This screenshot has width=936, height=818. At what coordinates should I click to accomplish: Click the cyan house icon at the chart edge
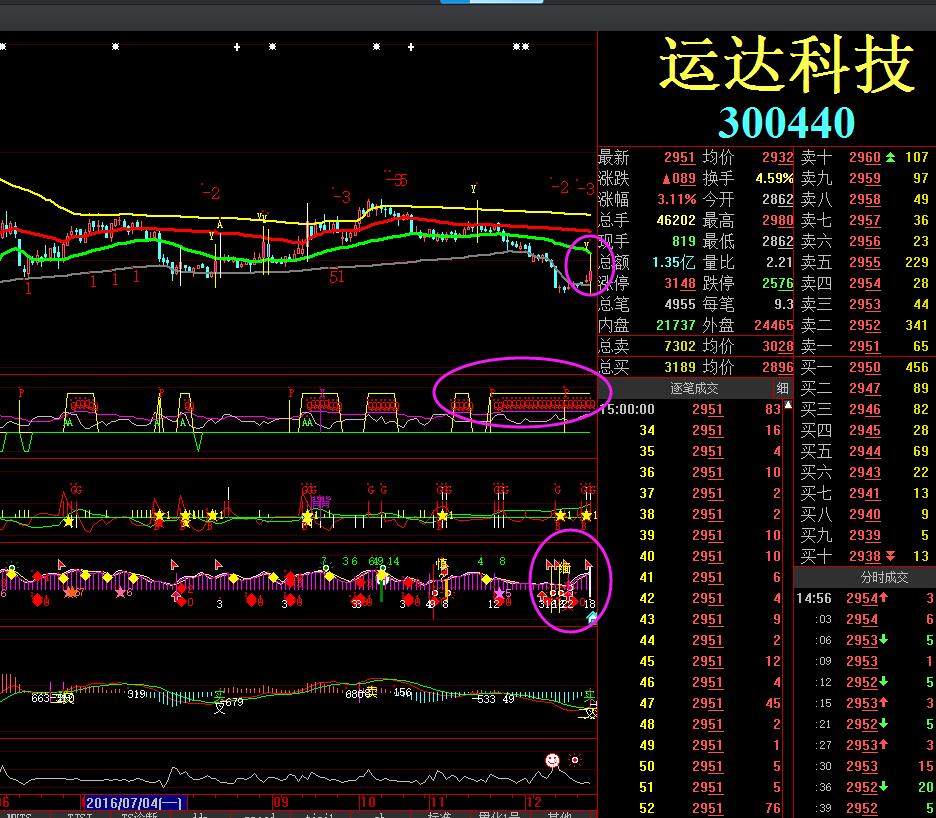coord(592,618)
